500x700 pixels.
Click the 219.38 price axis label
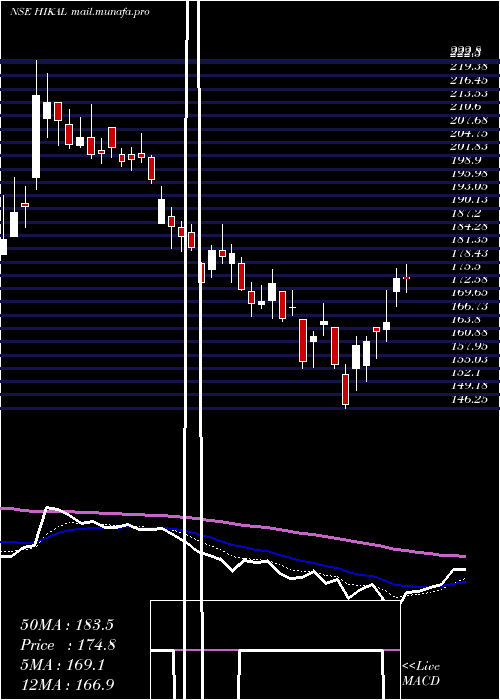[x=468, y=67]
